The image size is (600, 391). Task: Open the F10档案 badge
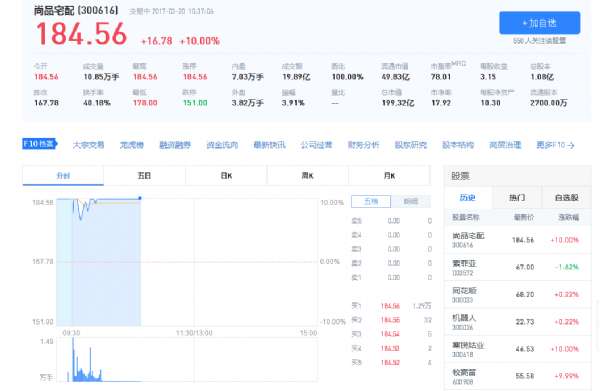[39, 144]
